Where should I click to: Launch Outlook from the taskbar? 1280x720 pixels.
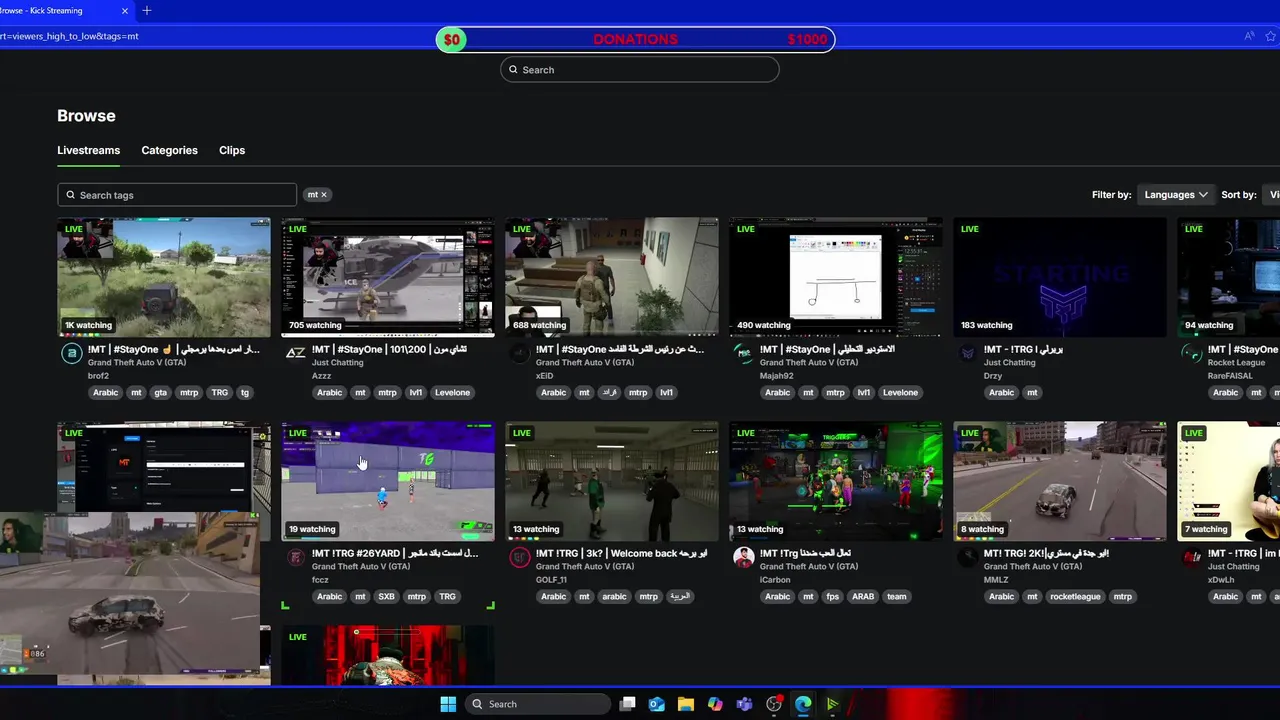[x=657, y=704]
